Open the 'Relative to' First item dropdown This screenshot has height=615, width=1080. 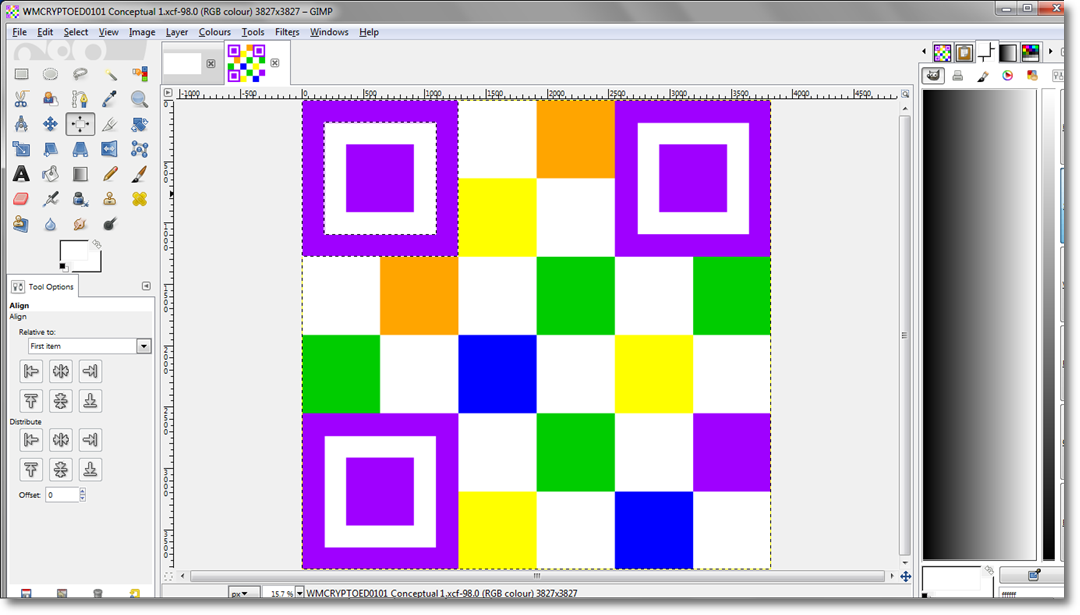(90, 346)
